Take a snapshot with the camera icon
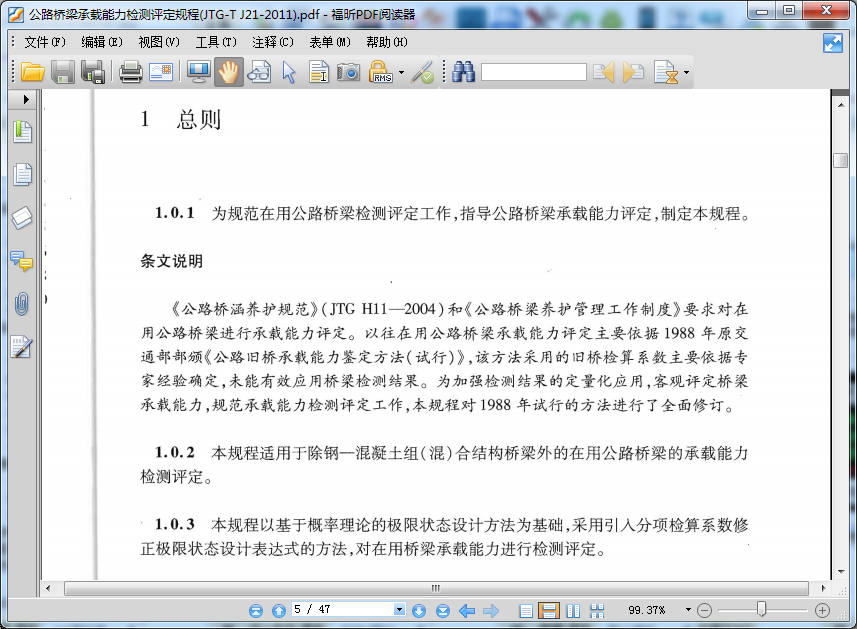This screenshot has height=629, width=857. click(348, 72)
